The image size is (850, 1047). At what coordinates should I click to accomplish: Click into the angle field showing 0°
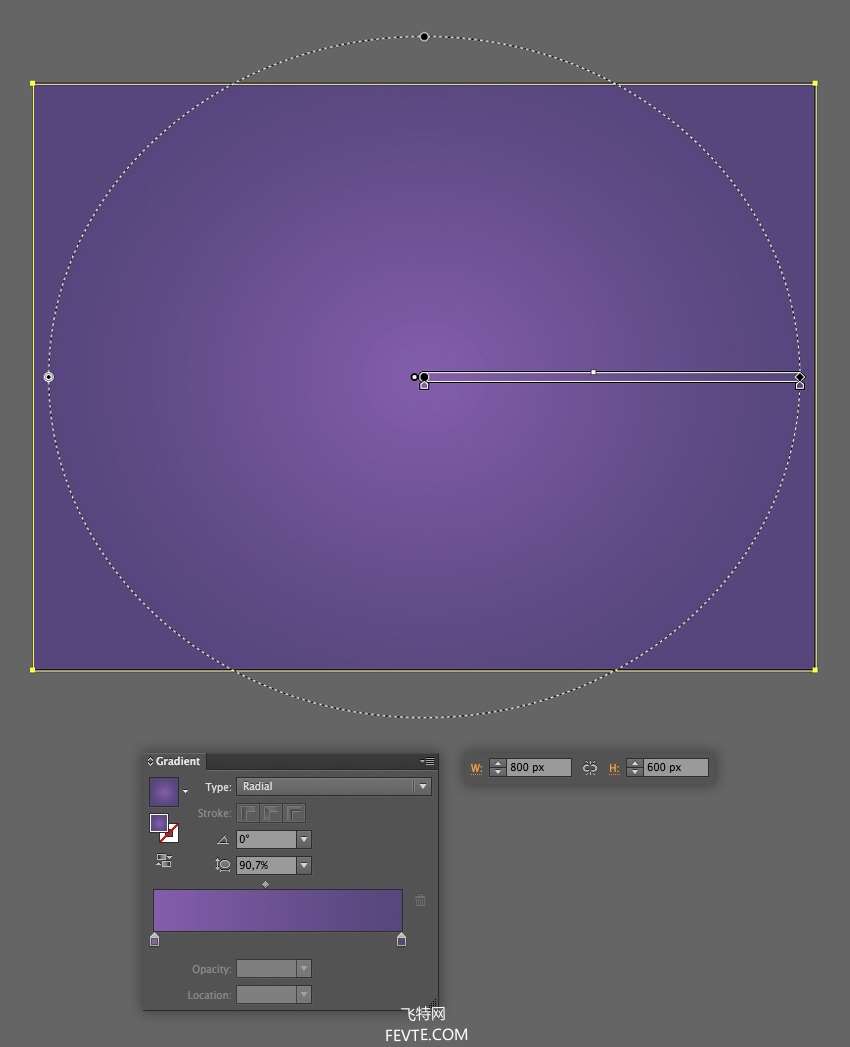tap(266, 839)
